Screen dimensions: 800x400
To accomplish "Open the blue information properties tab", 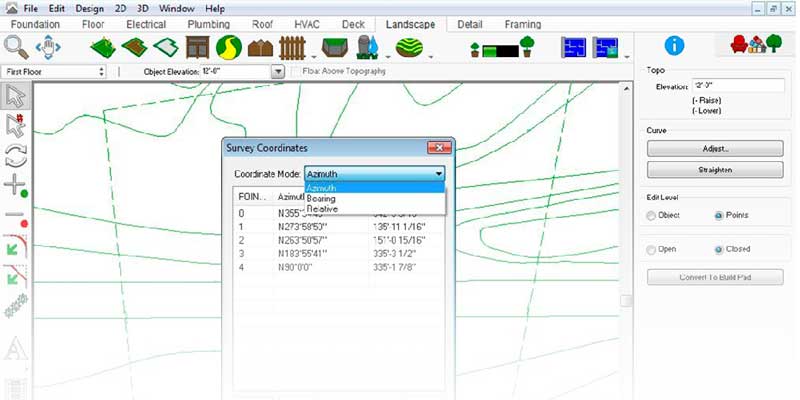I will pyautogui.click(x=674, y=45).
